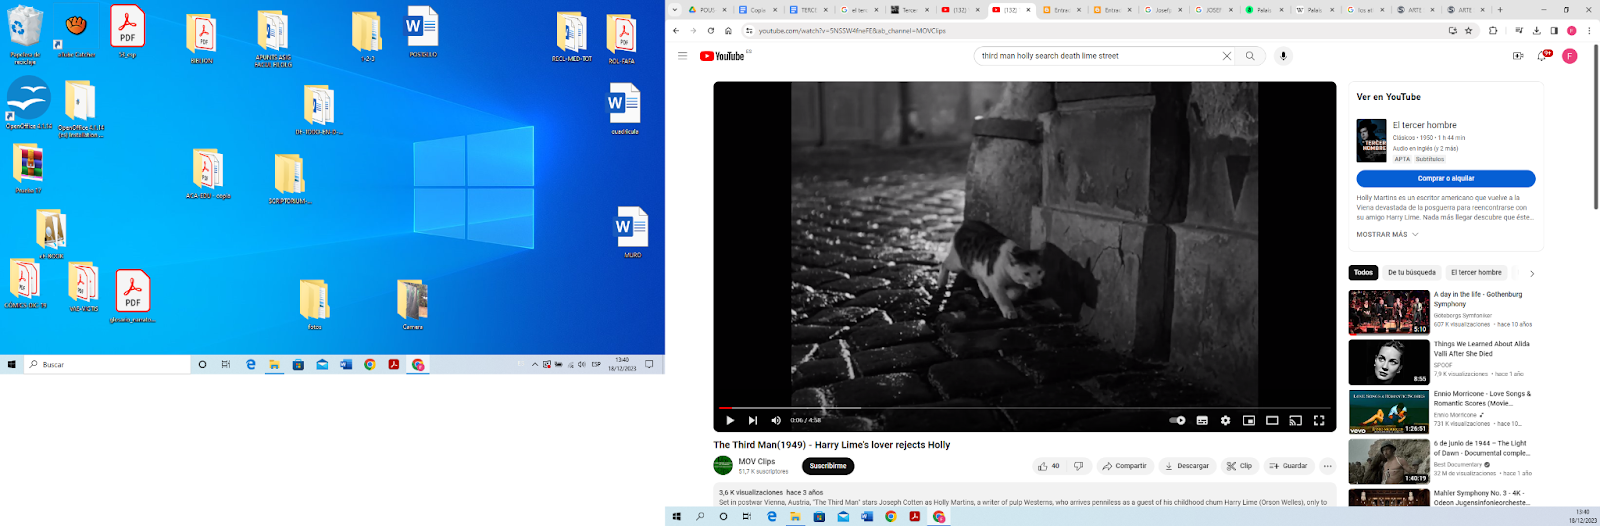Subscribe with Suscribirme button

pyautogui.click(x=828, y=466)
